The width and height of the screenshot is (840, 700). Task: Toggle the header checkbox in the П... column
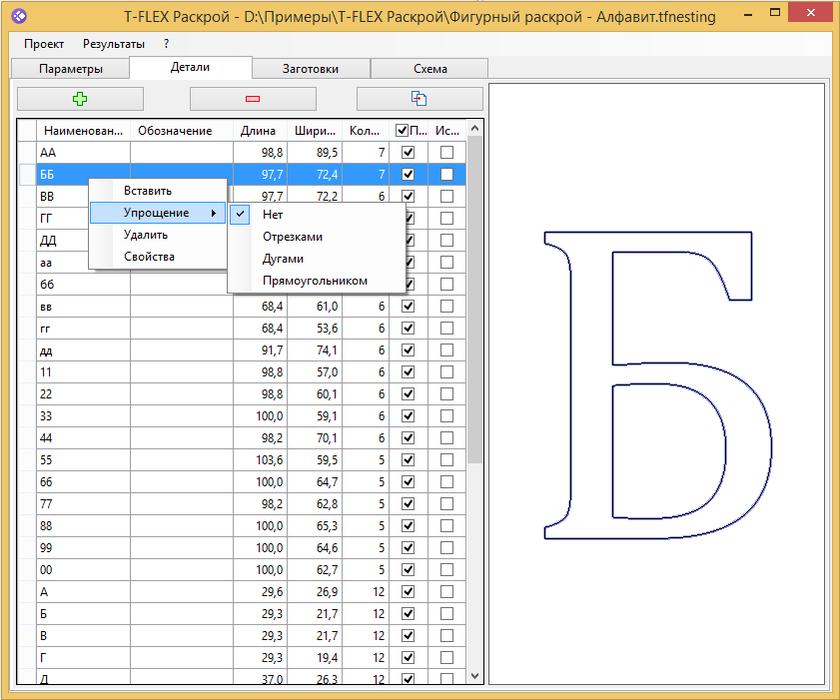pyautogui.click(x=402, y=130)
